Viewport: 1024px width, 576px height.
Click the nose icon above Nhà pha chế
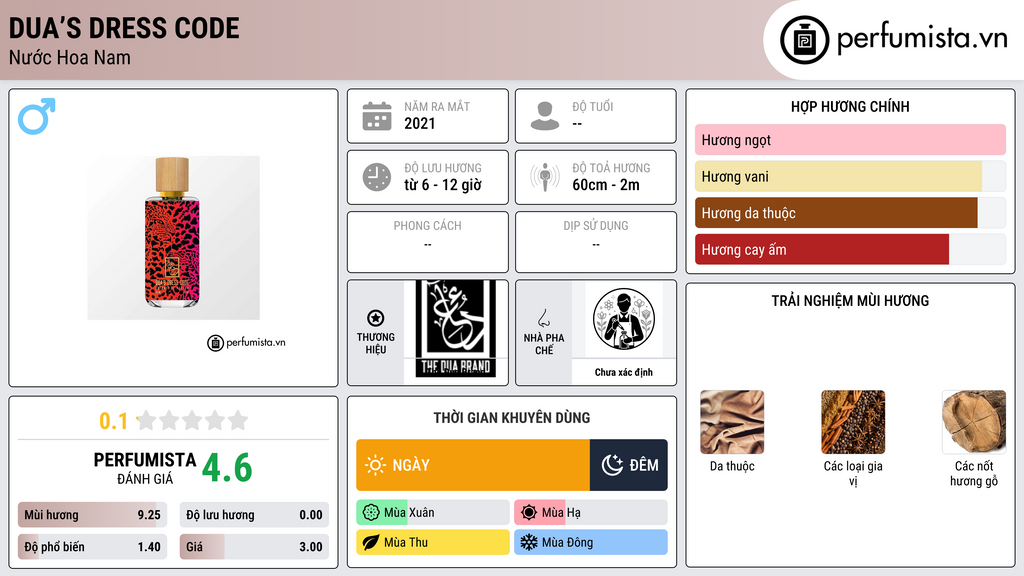(543, 318)
